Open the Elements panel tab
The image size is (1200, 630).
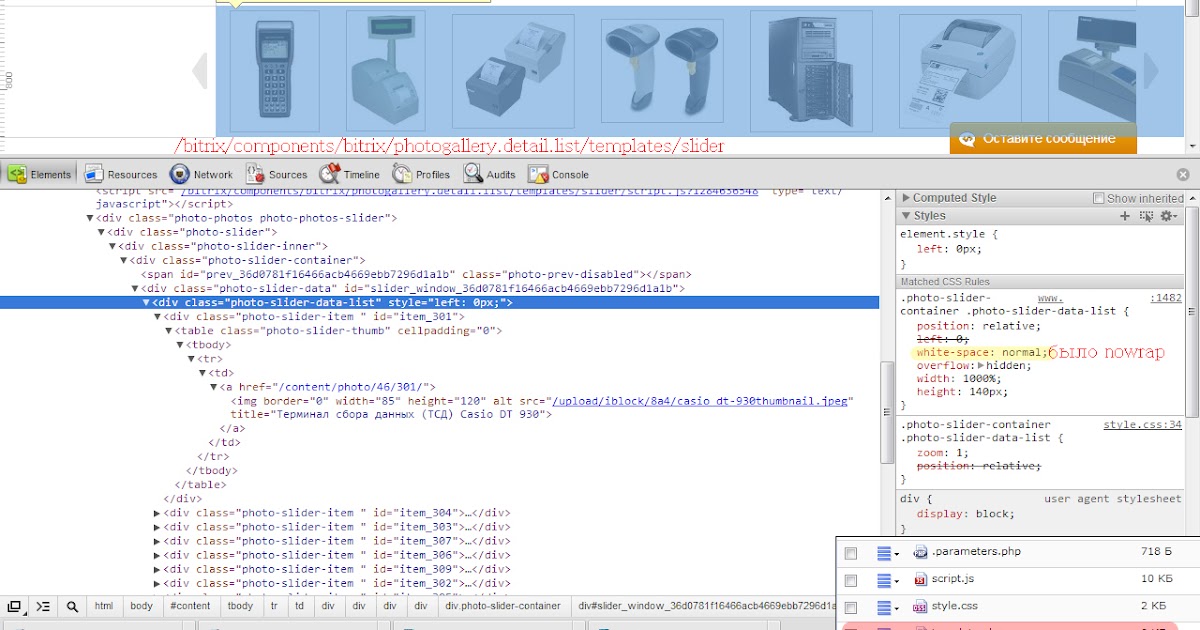pos(40,174)
